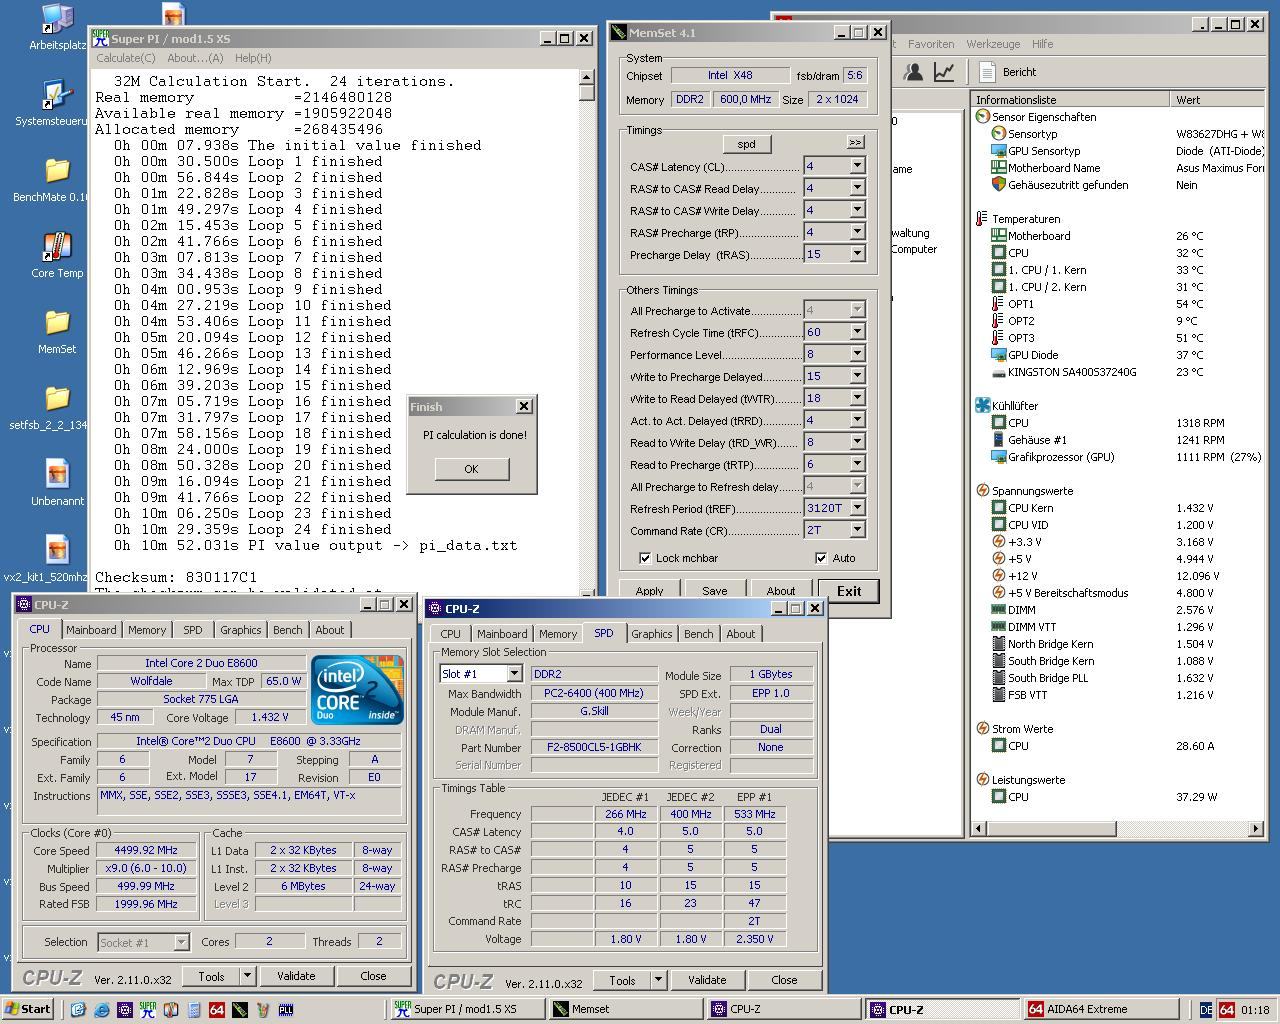
Task: Launch CPU-Z purple chip quick launch icon
Action: coord(124,1010)
